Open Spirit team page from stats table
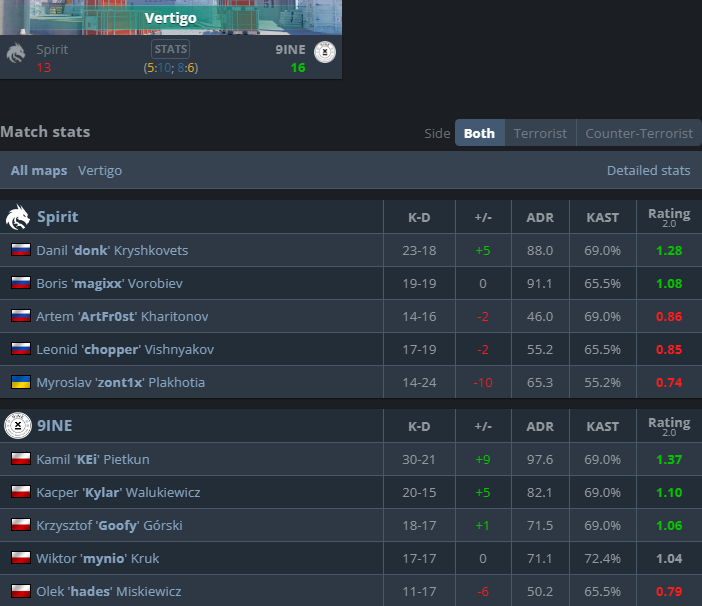 pos(58,217)
